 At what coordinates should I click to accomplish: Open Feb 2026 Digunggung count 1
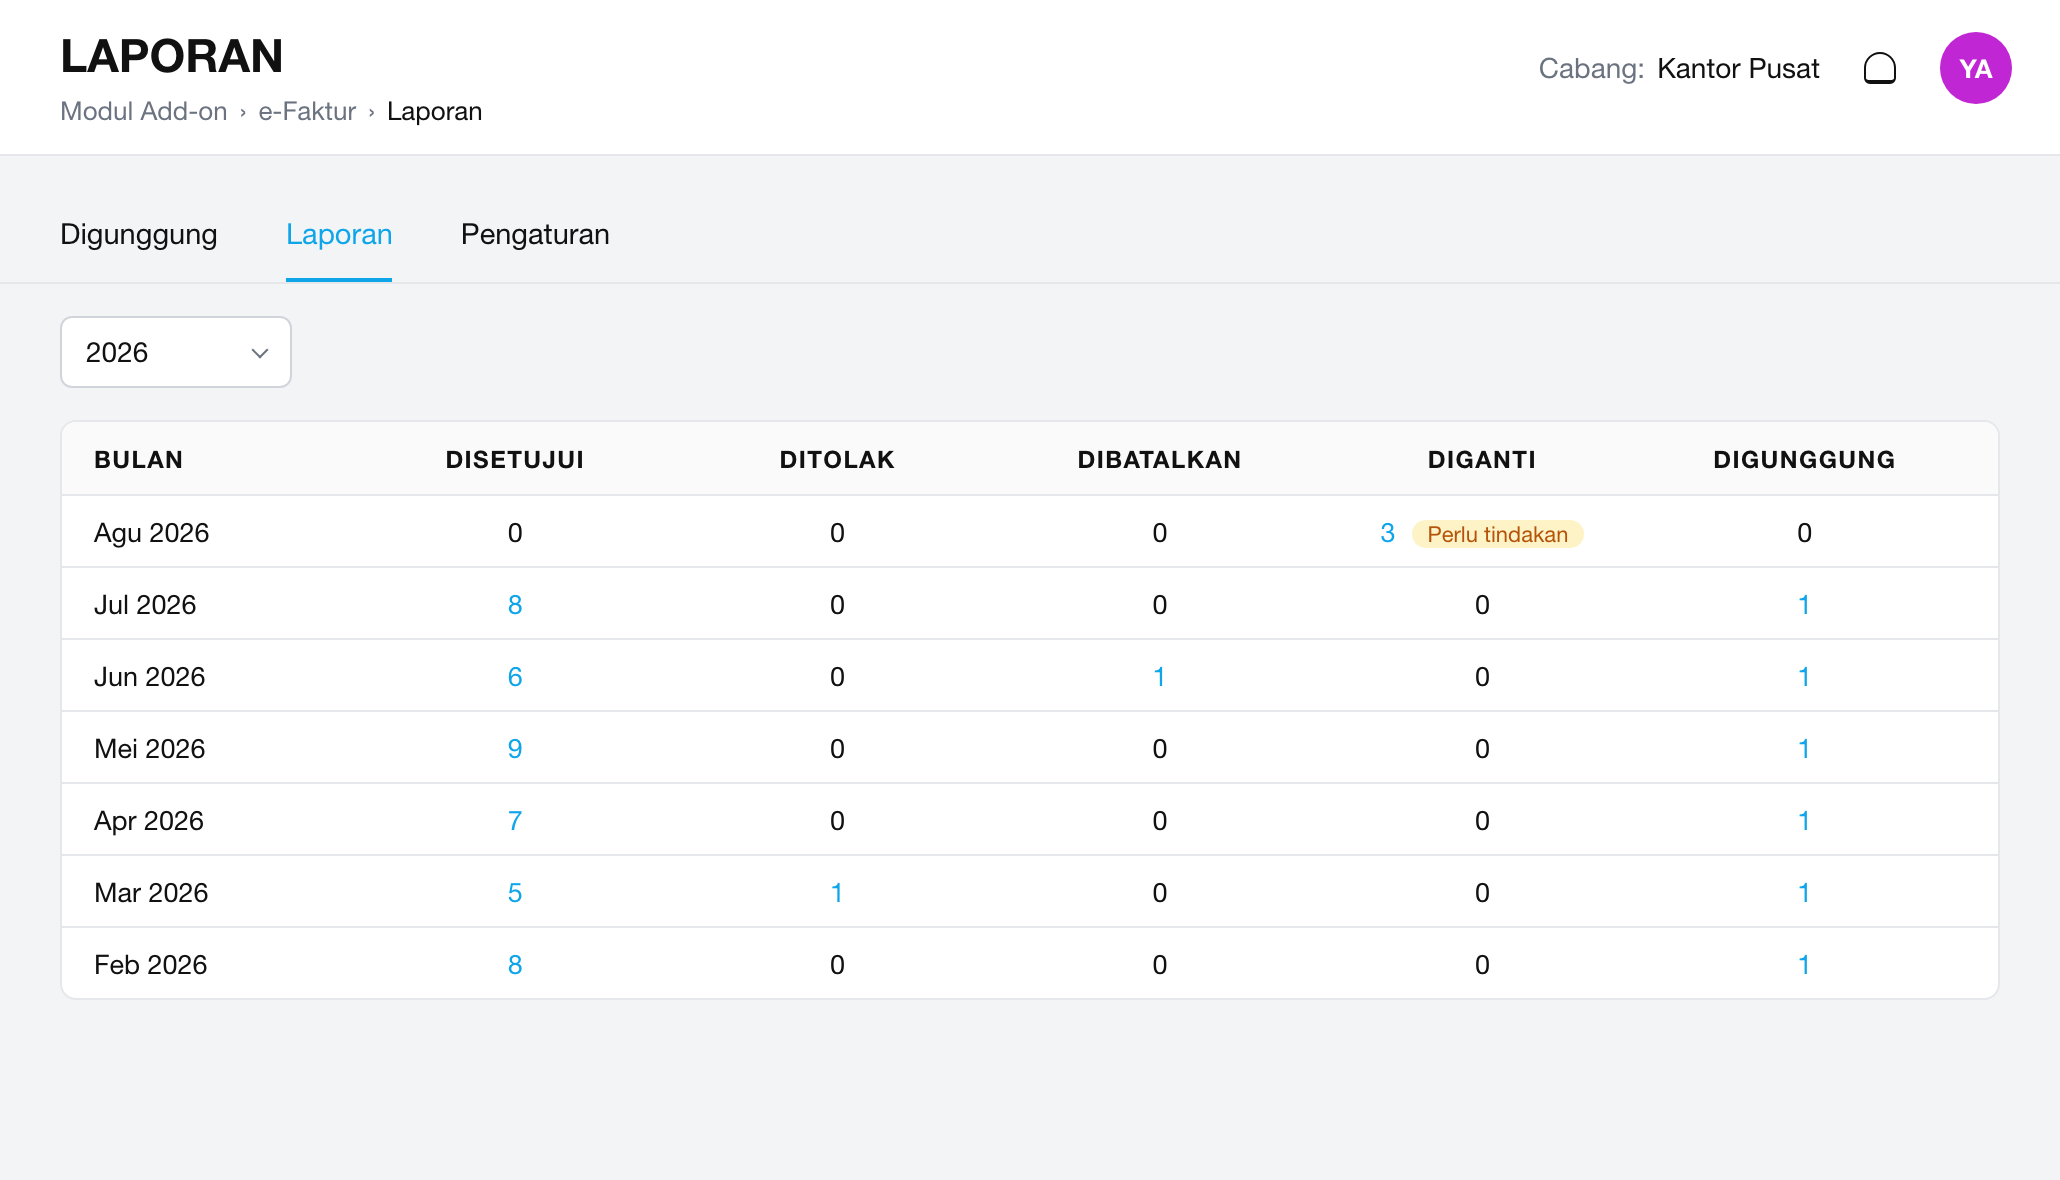(x=1804, y=965)
